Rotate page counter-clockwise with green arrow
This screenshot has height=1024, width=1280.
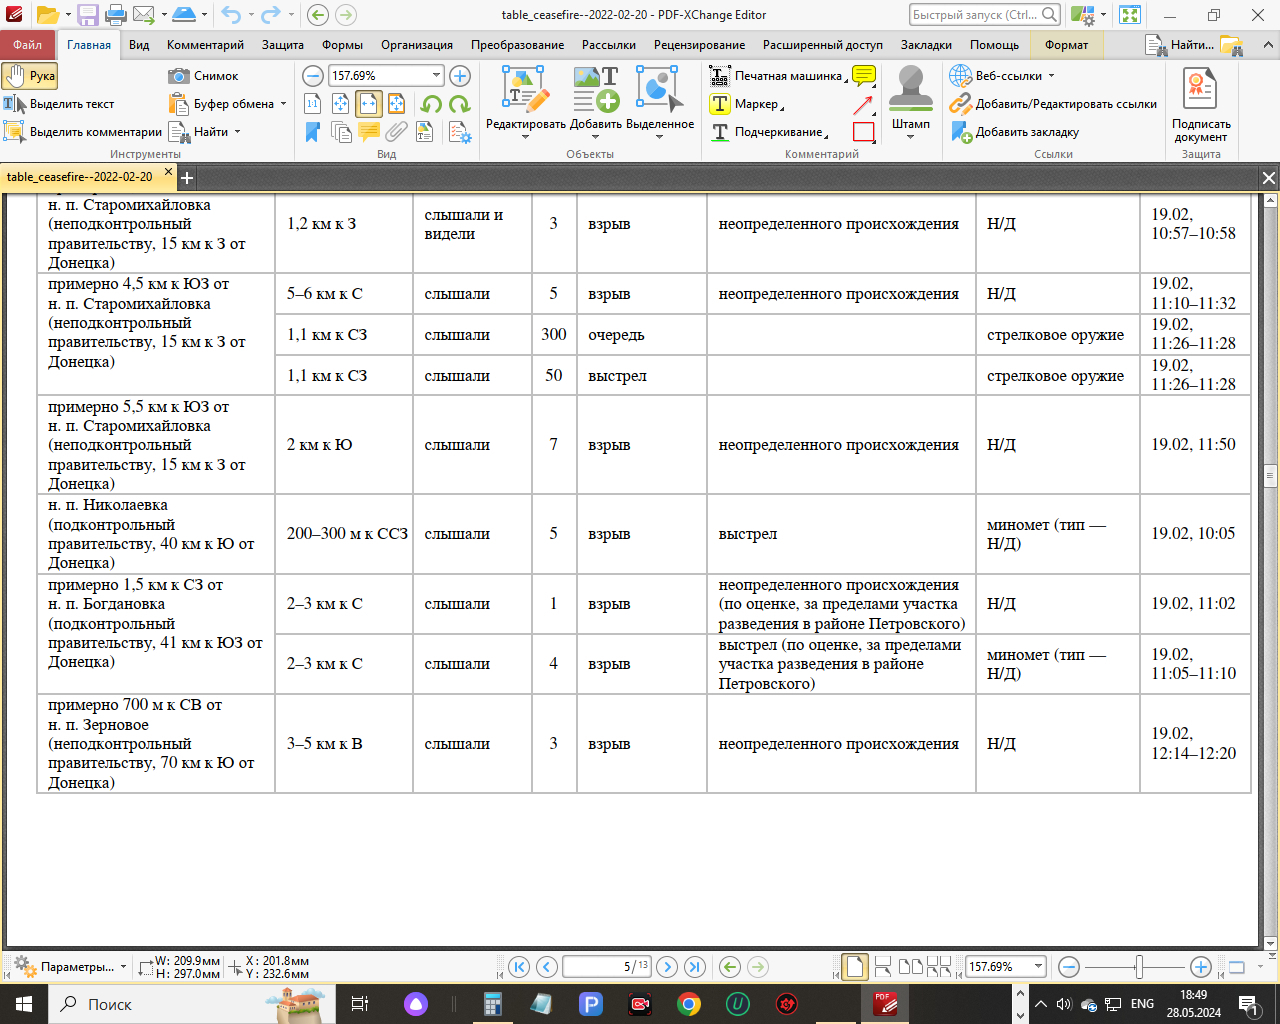431,104
